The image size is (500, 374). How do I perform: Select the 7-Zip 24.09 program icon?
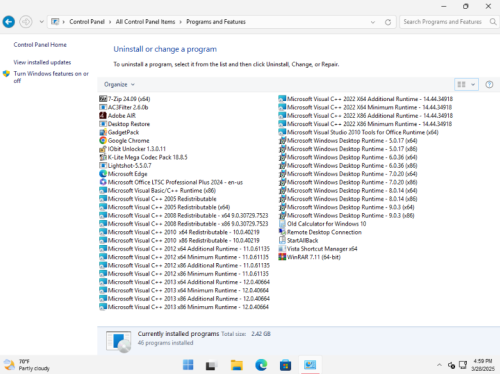[103, 99]
